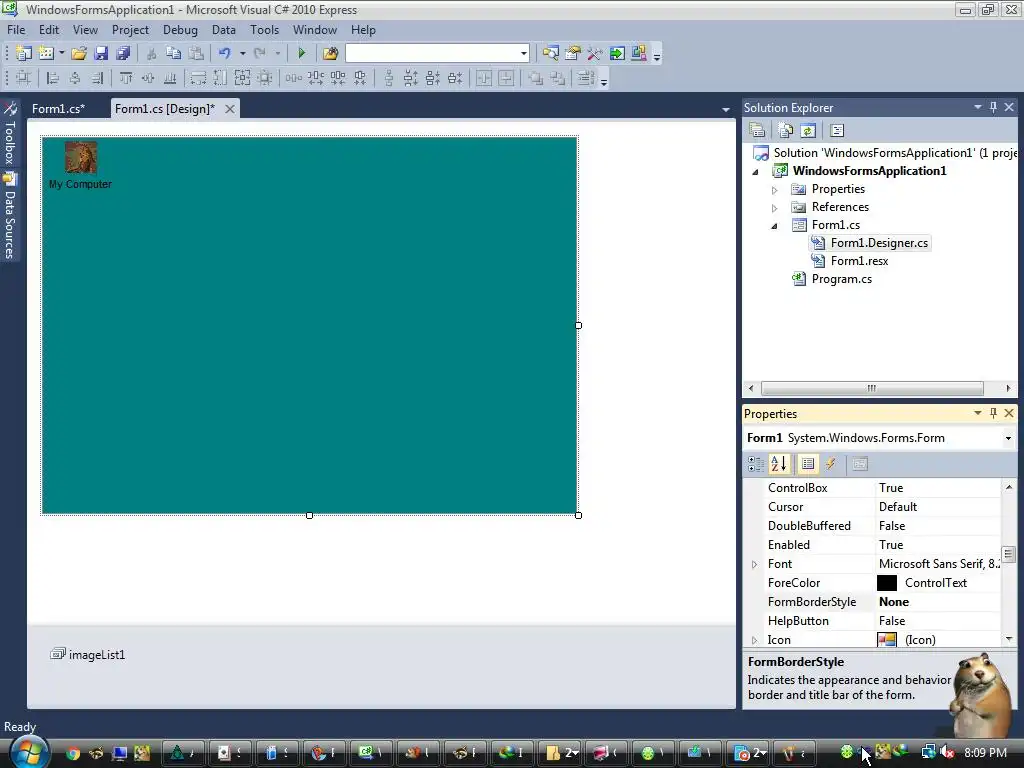Click the Events lightning bolt icon
Image resolution: width=1024 pixels, height=768 pixels.
click(831, 464)
